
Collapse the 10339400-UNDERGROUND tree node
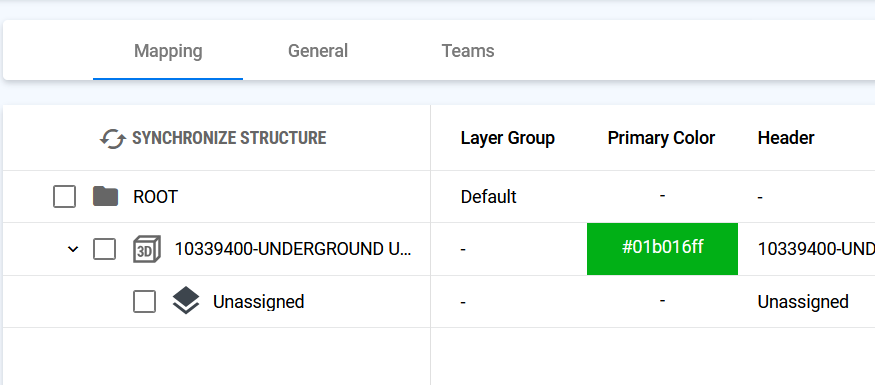click(73, 249)
